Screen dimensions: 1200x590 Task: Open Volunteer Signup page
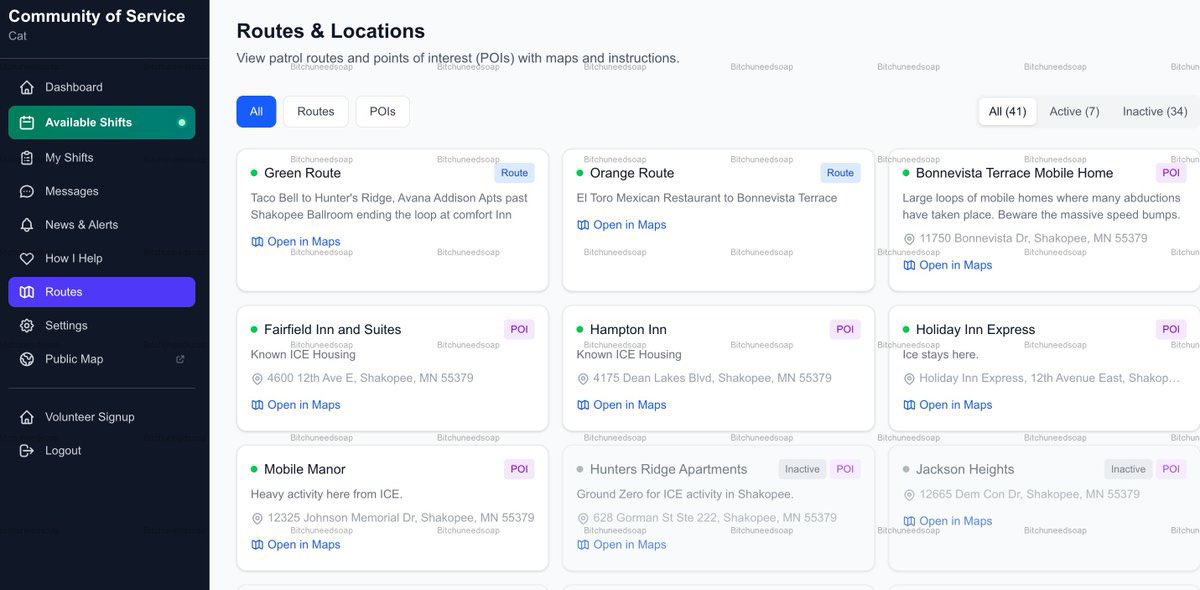point(102,417)
